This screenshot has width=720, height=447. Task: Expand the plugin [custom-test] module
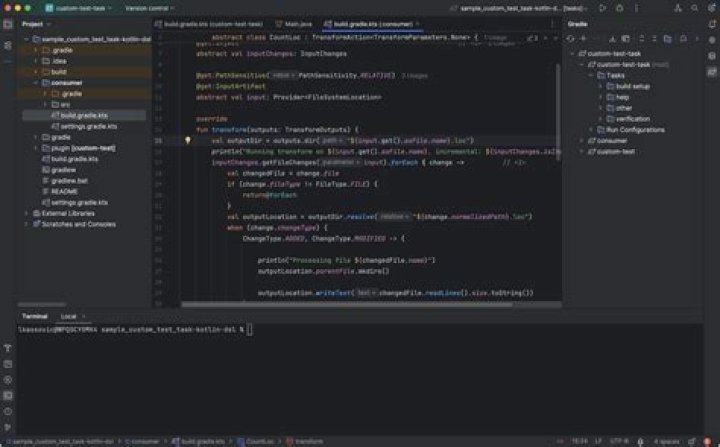pos(36,148)
